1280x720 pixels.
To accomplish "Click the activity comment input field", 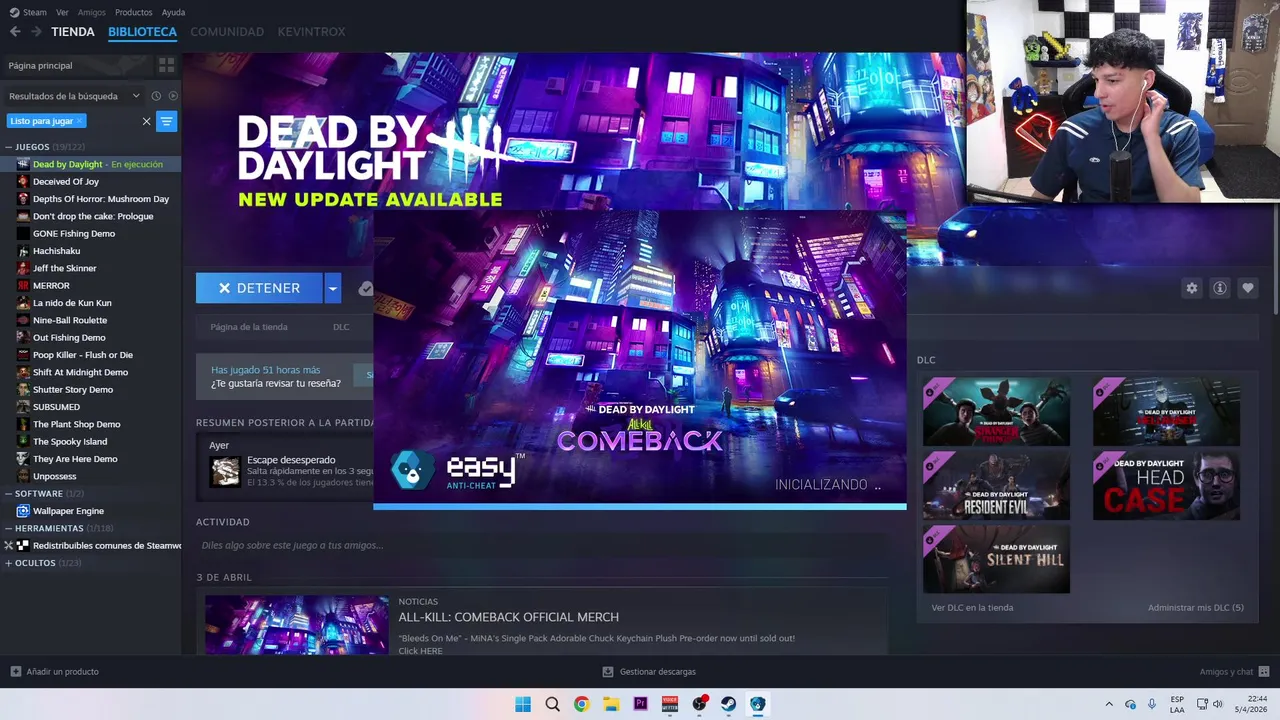I will (x=540, y=545).
